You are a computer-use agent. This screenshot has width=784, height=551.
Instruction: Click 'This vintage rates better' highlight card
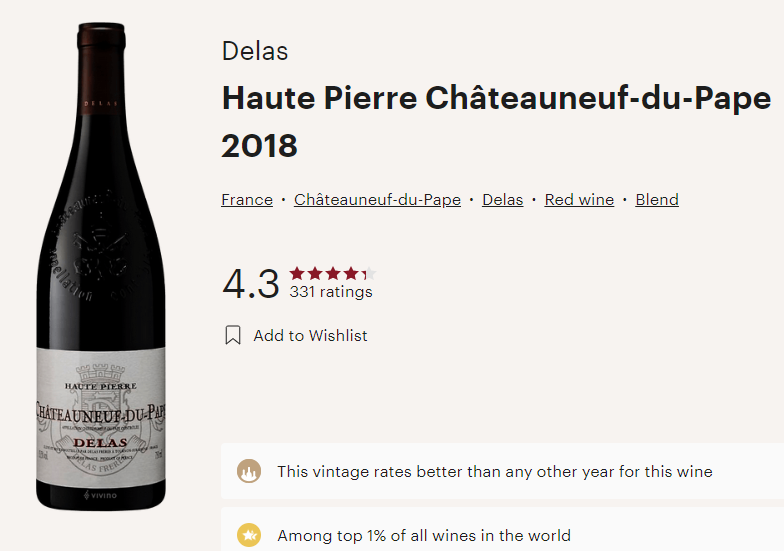pos(502,471)
